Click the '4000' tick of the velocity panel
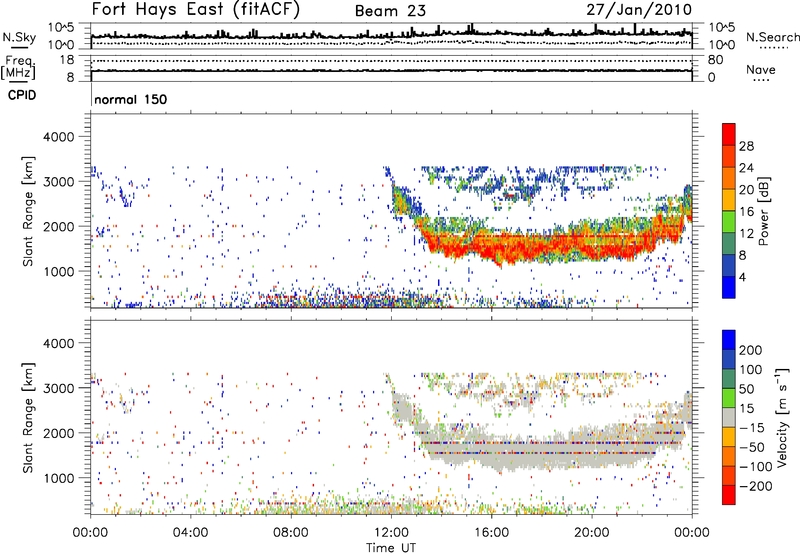This screenshot has width=800, height=554. click(58, 343)
